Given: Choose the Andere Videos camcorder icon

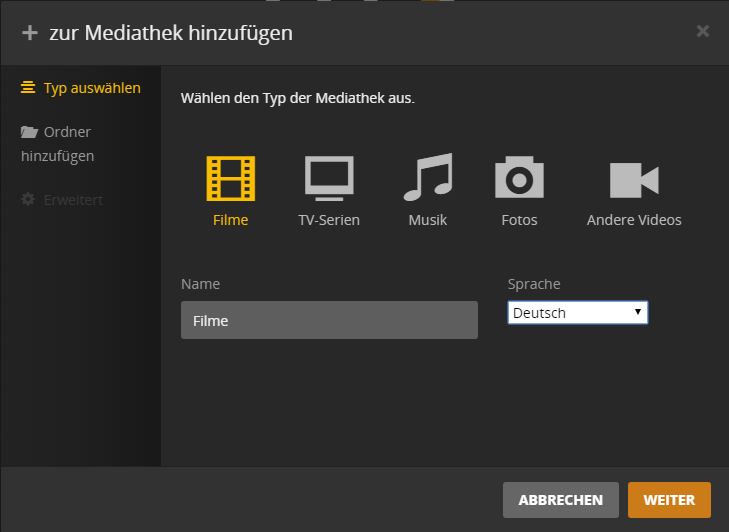Looking at the screenshot, I should click(634, 180).
